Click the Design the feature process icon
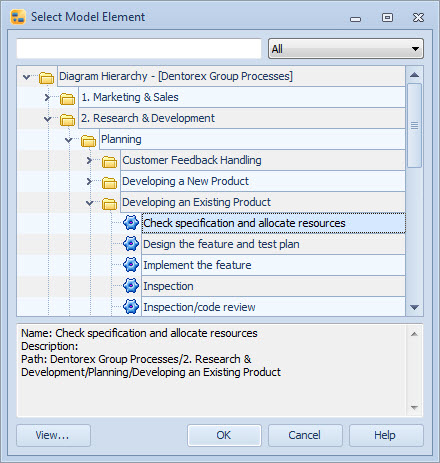Viewport: 440px width, 463px height. point(131,244)
